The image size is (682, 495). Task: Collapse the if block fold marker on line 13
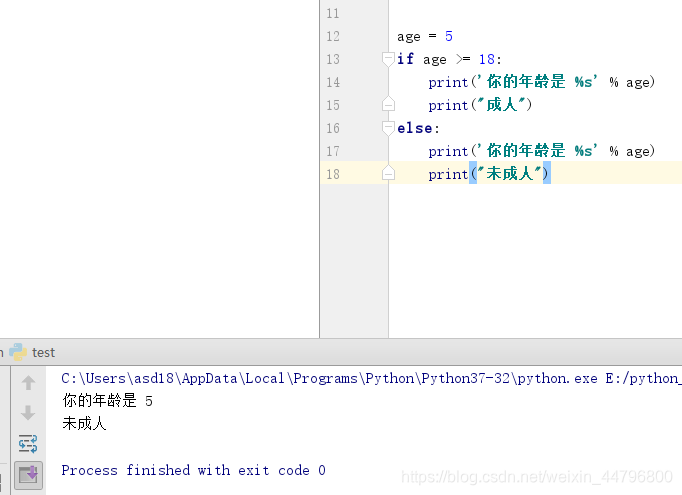click(388, 59)
